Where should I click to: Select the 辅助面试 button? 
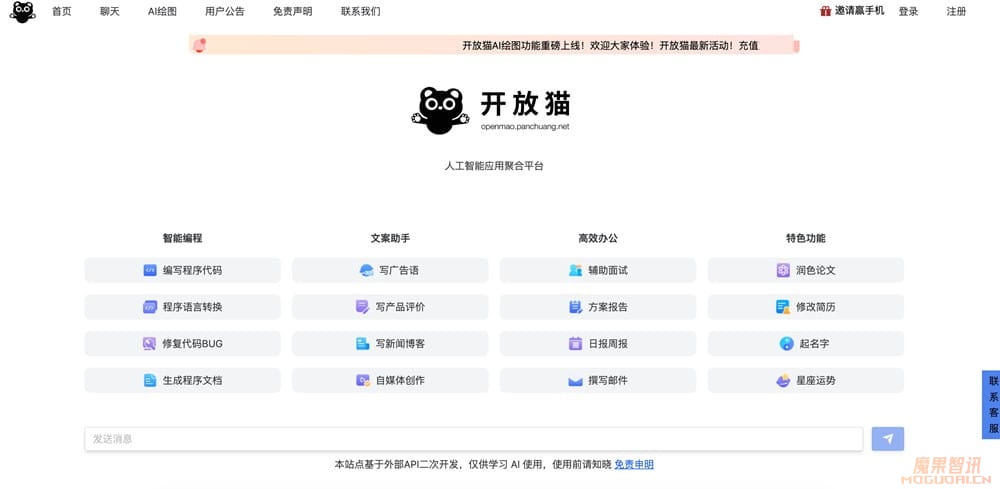(x=598, y=270)
